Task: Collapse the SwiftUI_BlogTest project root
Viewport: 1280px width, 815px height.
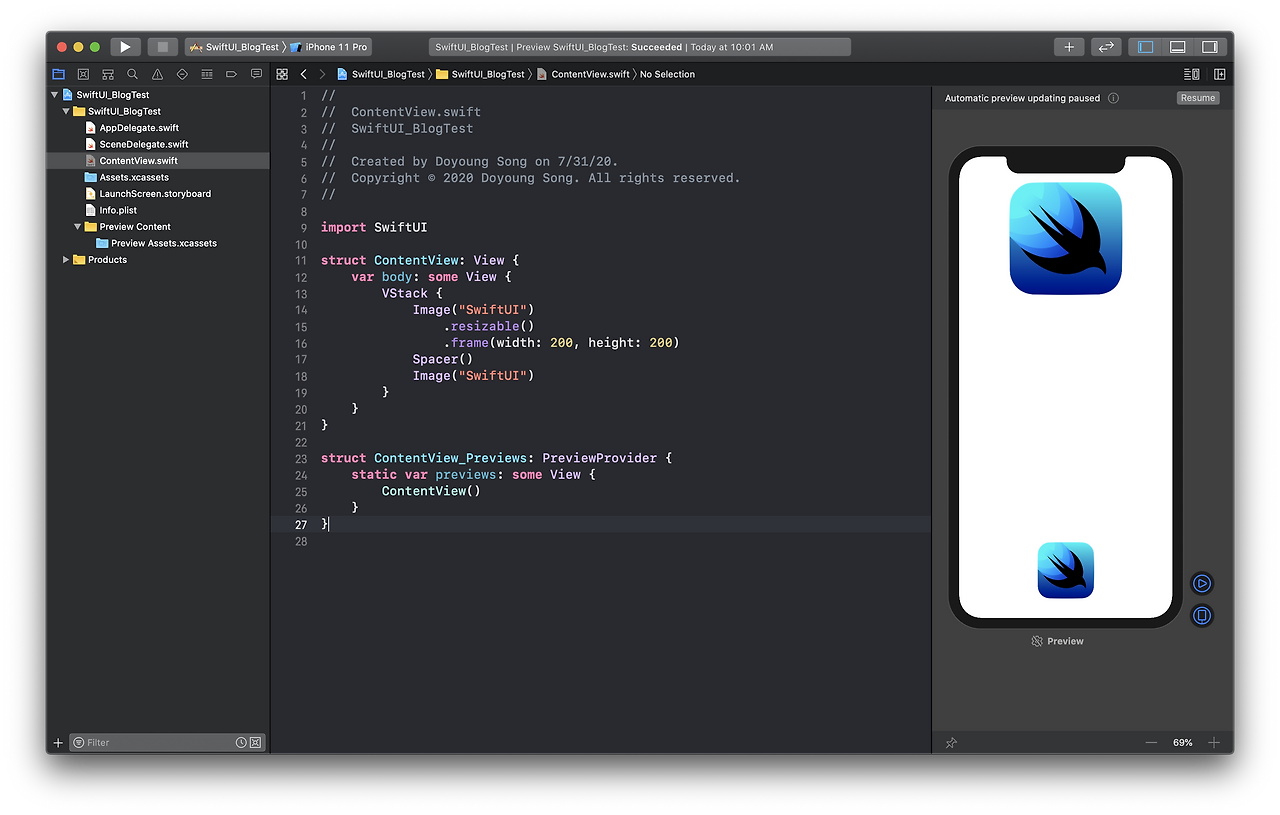Action: coord(55,95)
